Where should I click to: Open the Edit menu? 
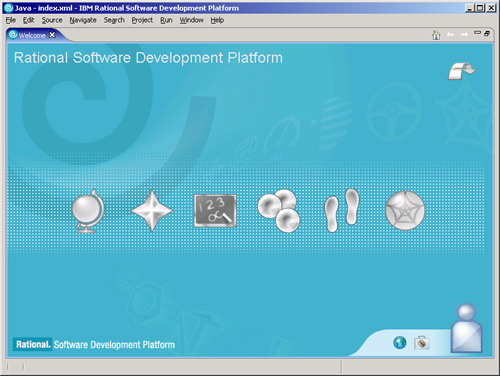click(29, 20)
